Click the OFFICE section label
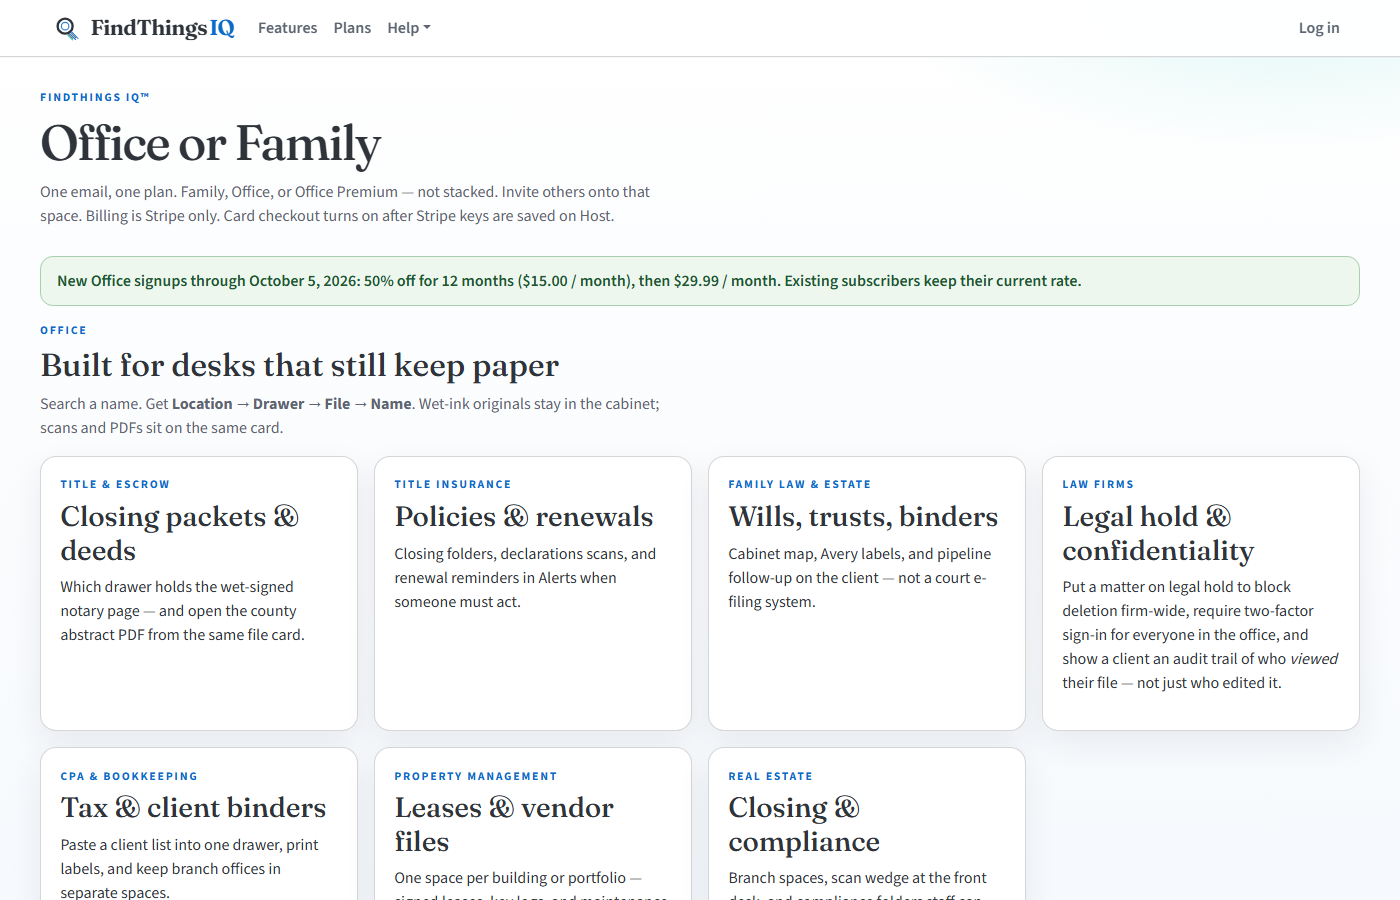1400x900 pixels. (x=63, y=330)
